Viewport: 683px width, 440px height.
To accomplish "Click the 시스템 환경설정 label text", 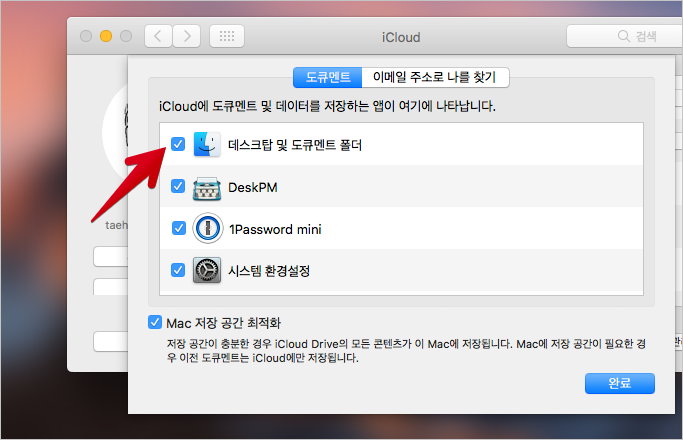I will point(269,271).
